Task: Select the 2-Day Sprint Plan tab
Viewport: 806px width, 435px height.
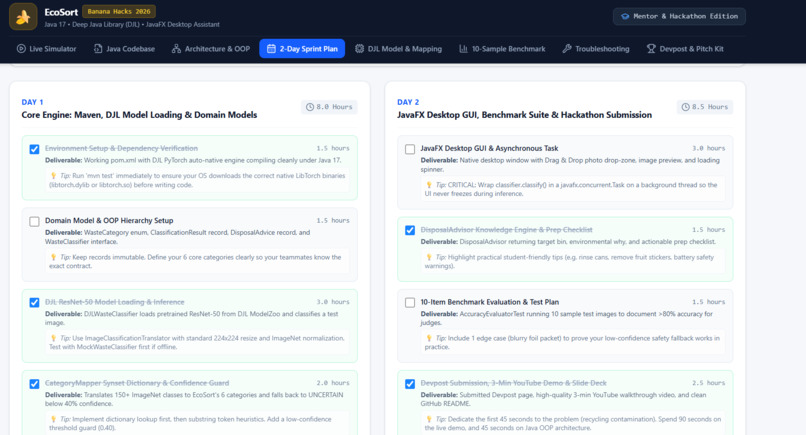Action: click(x=302, y=49)
